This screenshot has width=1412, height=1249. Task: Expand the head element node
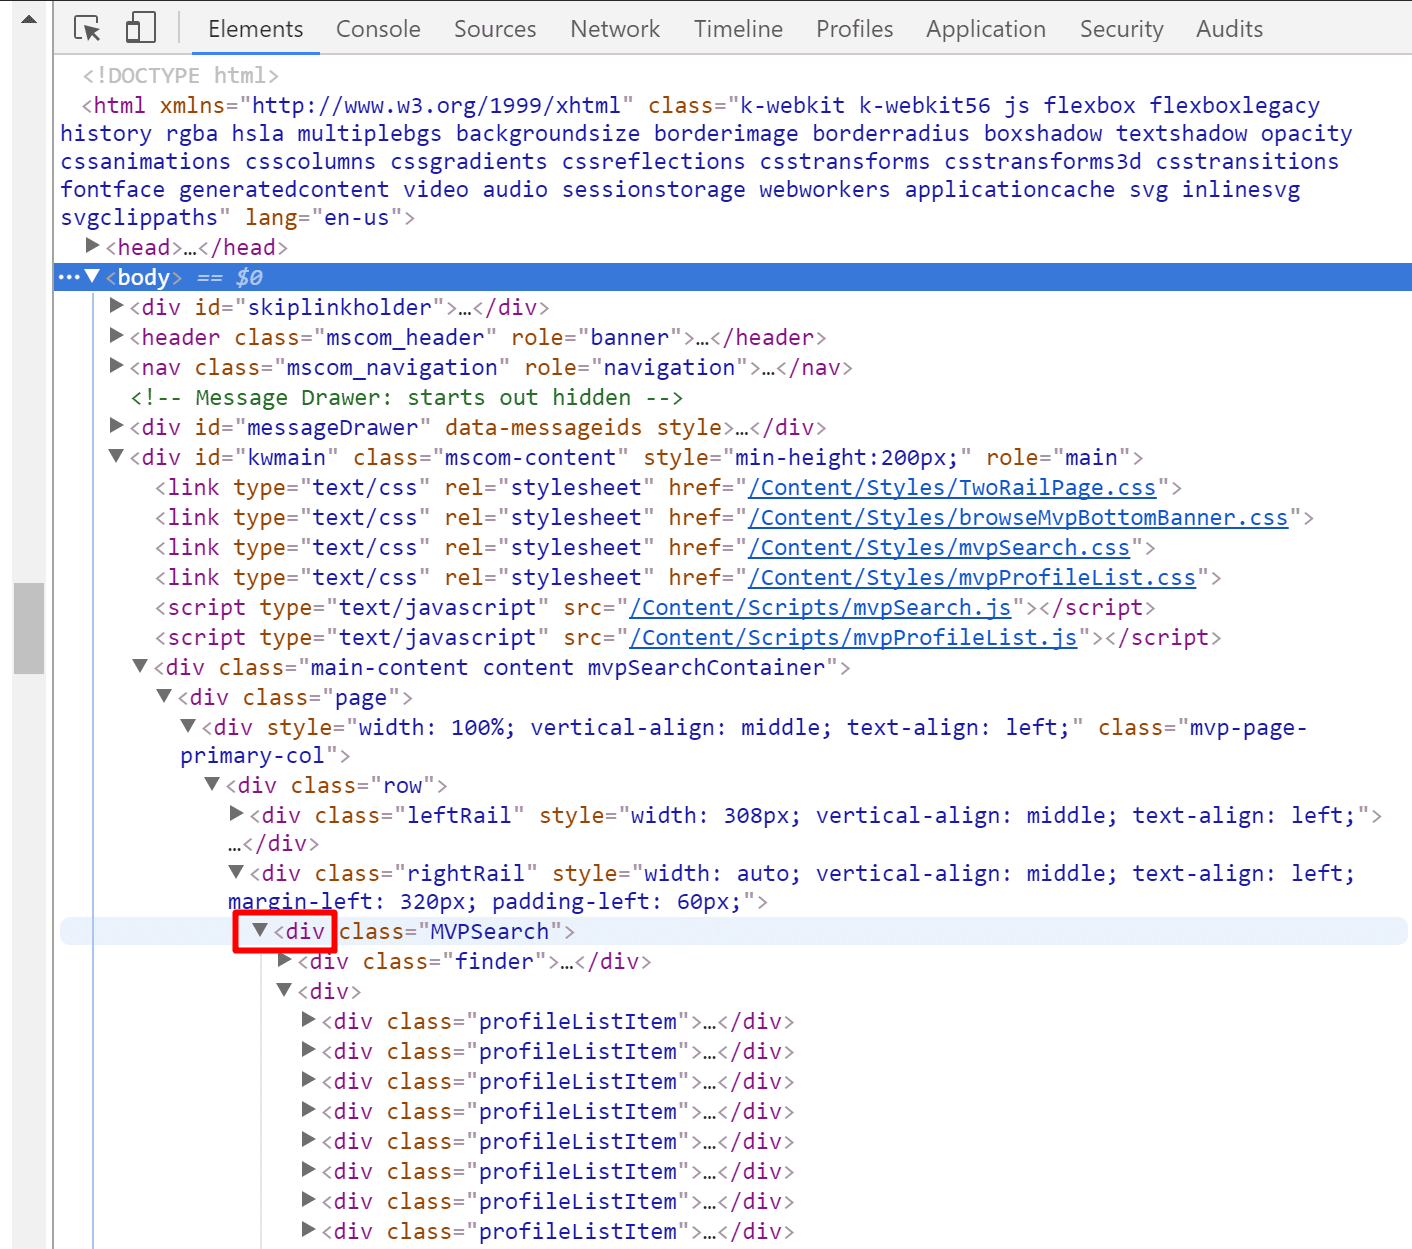[x=93, y=246]
